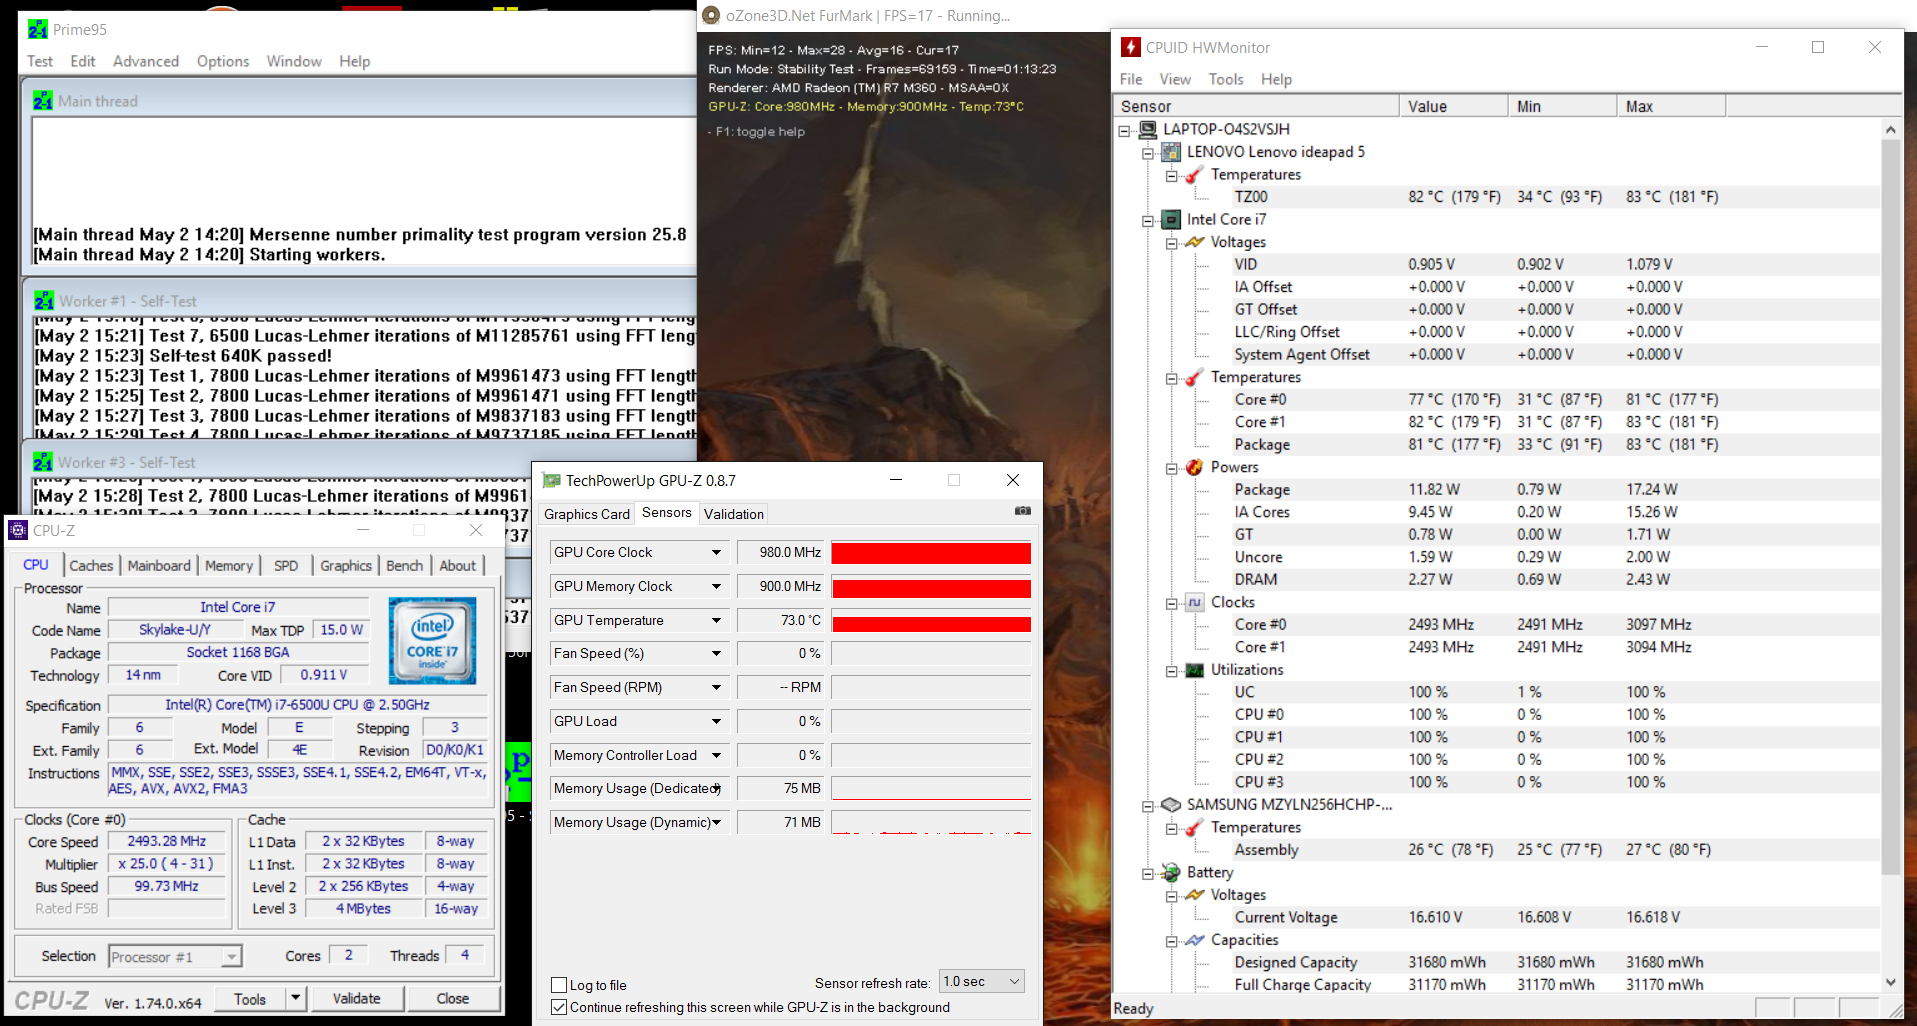Collapse the Battery node in HWMonitor
The image size is (1917, 1026).
pyautogui.click(x=1148, y=873)
